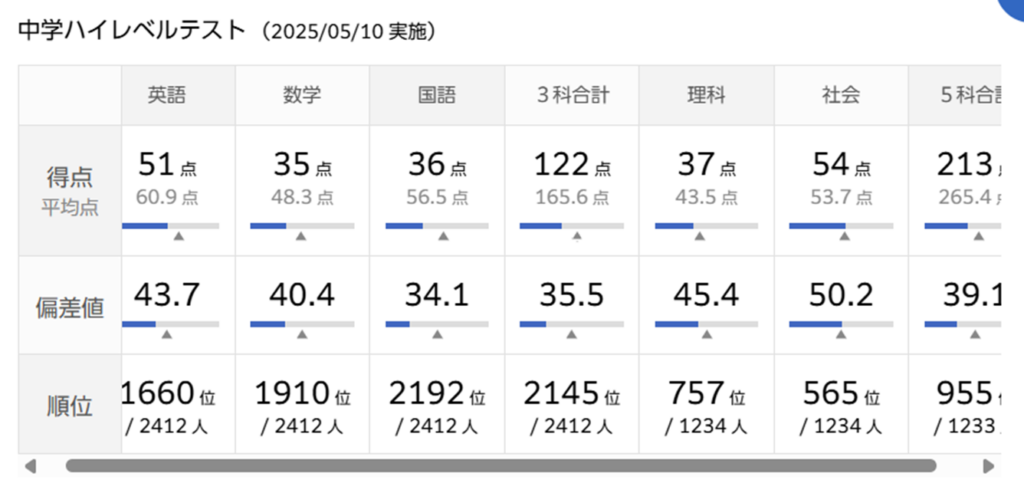1024x483 pixels.
Task: Click the horizontal scrollbar thumb
Action: click(x=500, y=466)
